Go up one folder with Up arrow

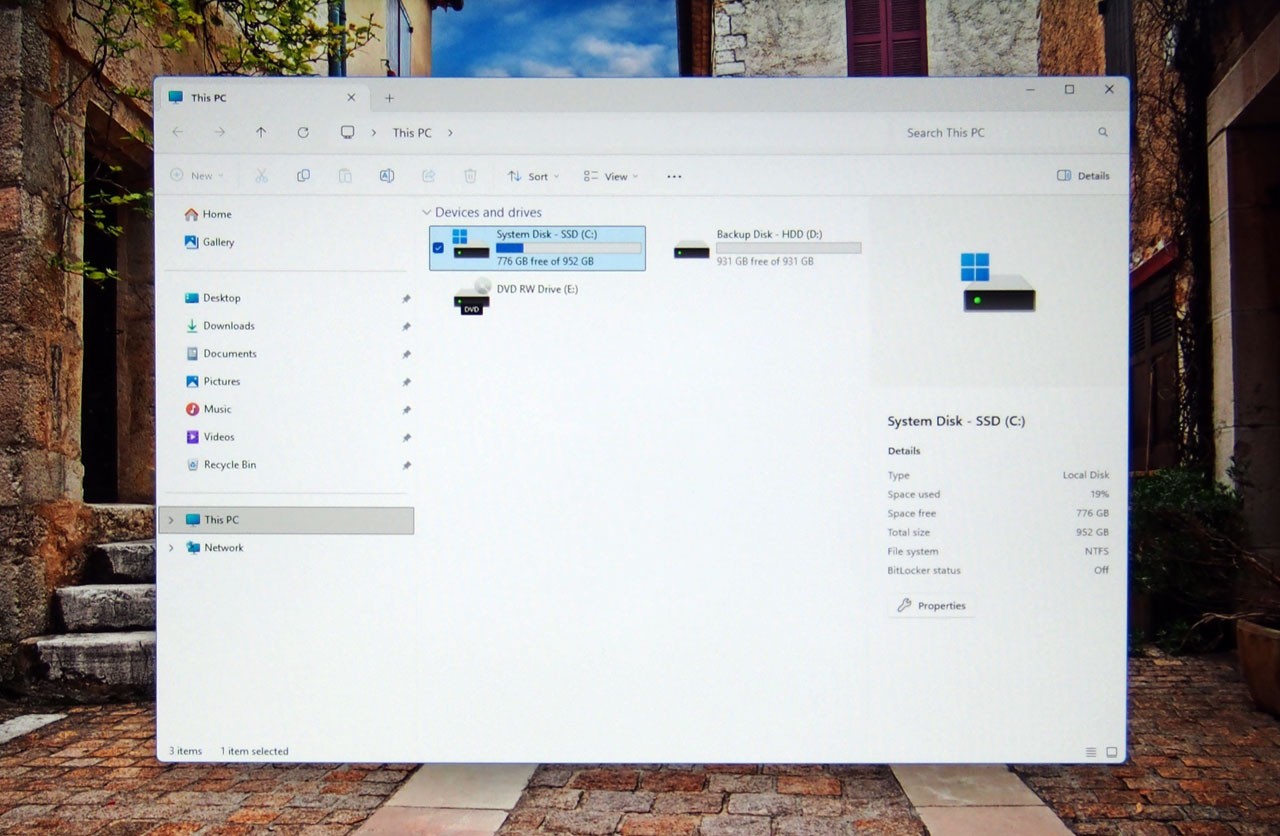tap(261, 132)
